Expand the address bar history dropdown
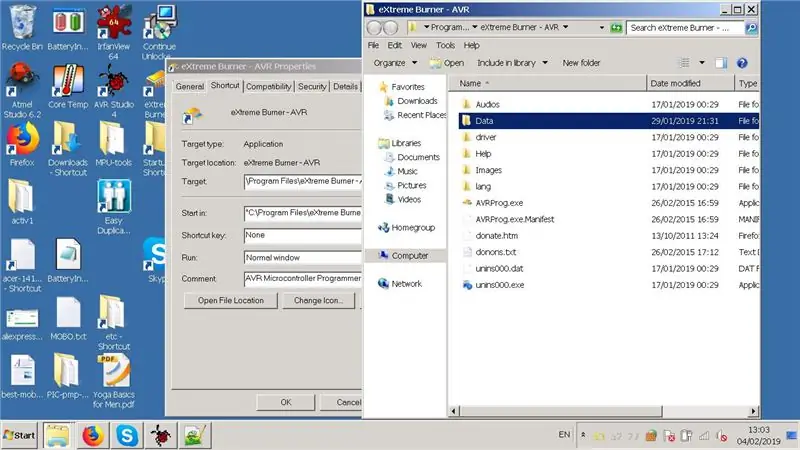The image size is (800, 450). click(602, 28)
